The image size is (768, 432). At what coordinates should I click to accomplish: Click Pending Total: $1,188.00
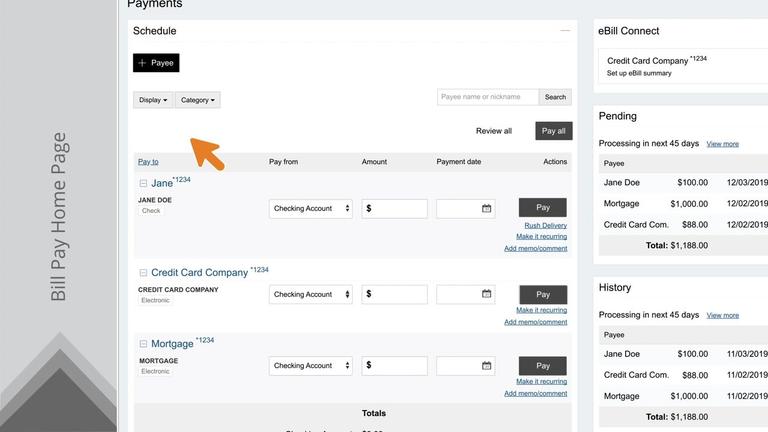(x=676, y=245)
